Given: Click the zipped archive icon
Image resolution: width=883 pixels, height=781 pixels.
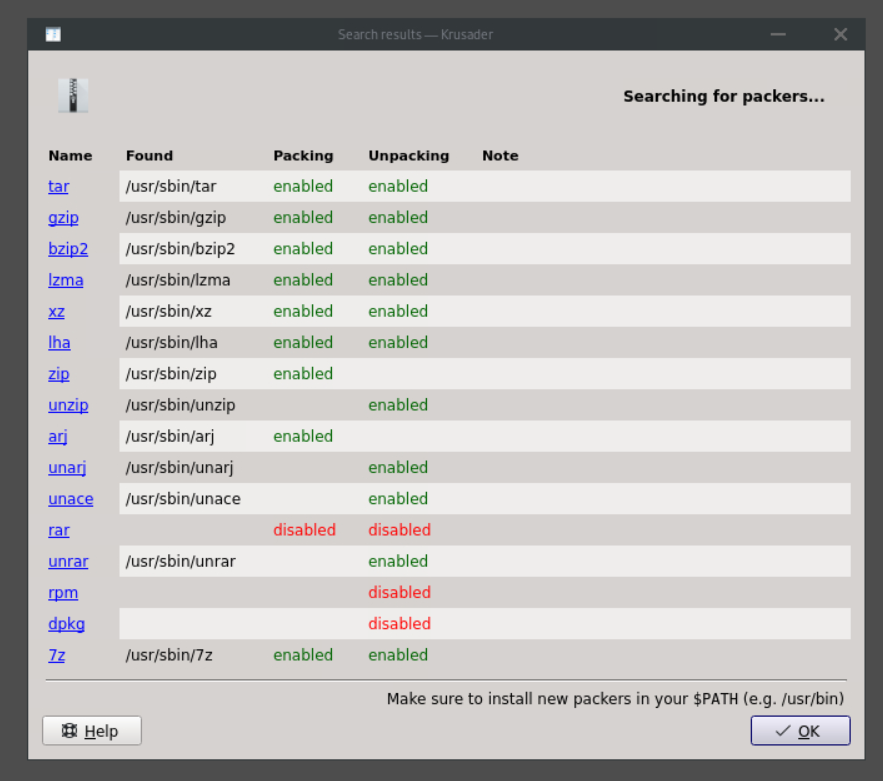Looking at the screenshot, I should click(73, 95).
